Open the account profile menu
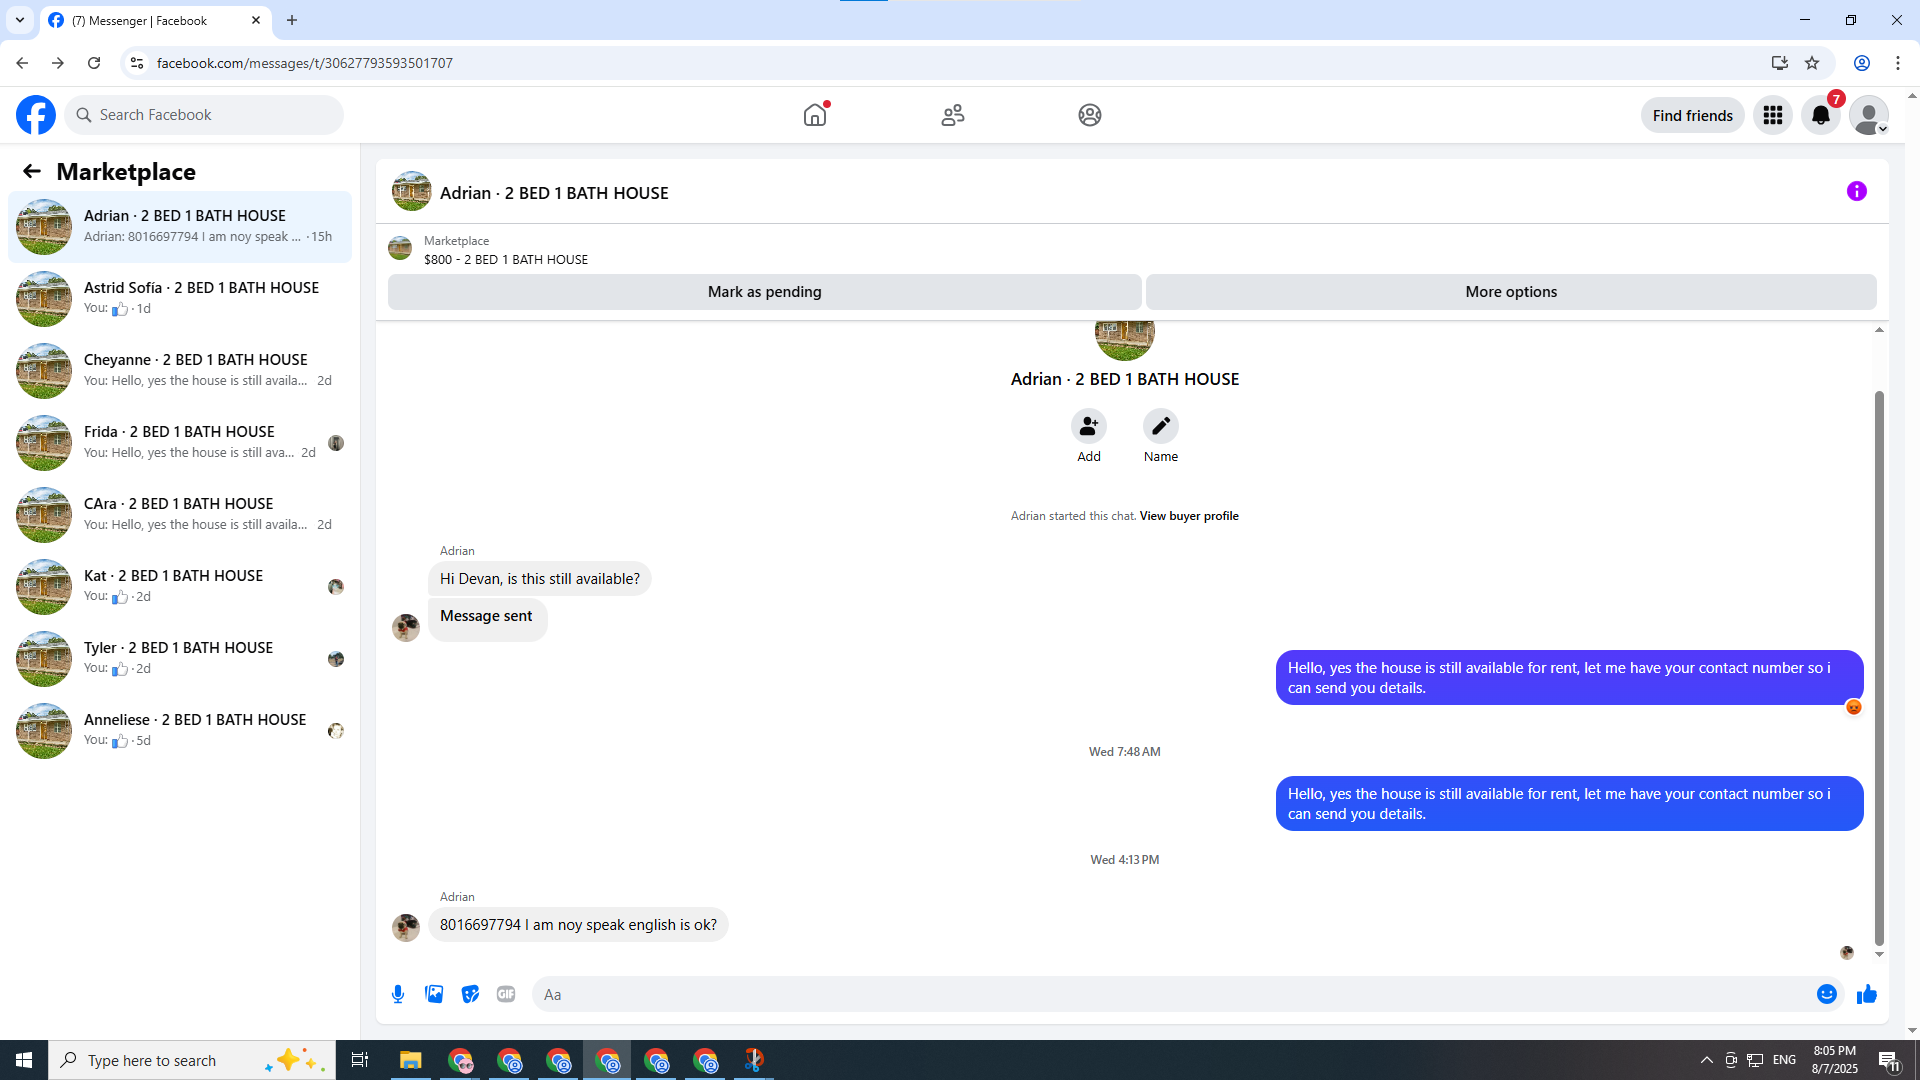Screen dimensions: 1920x1080 coord(1869,115)
